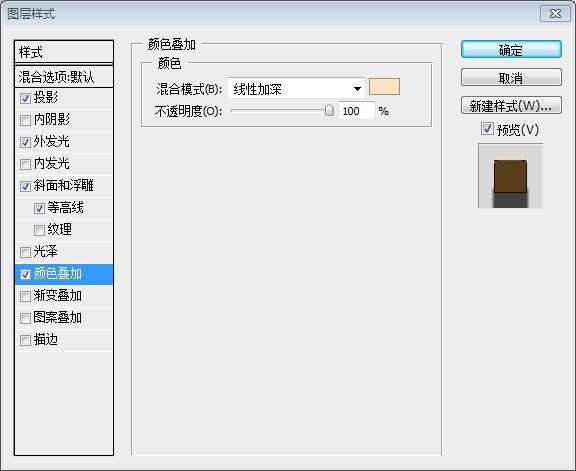576x471 pixels.
Task: Open the overlay color swatch picker
Action: (384, 87)
